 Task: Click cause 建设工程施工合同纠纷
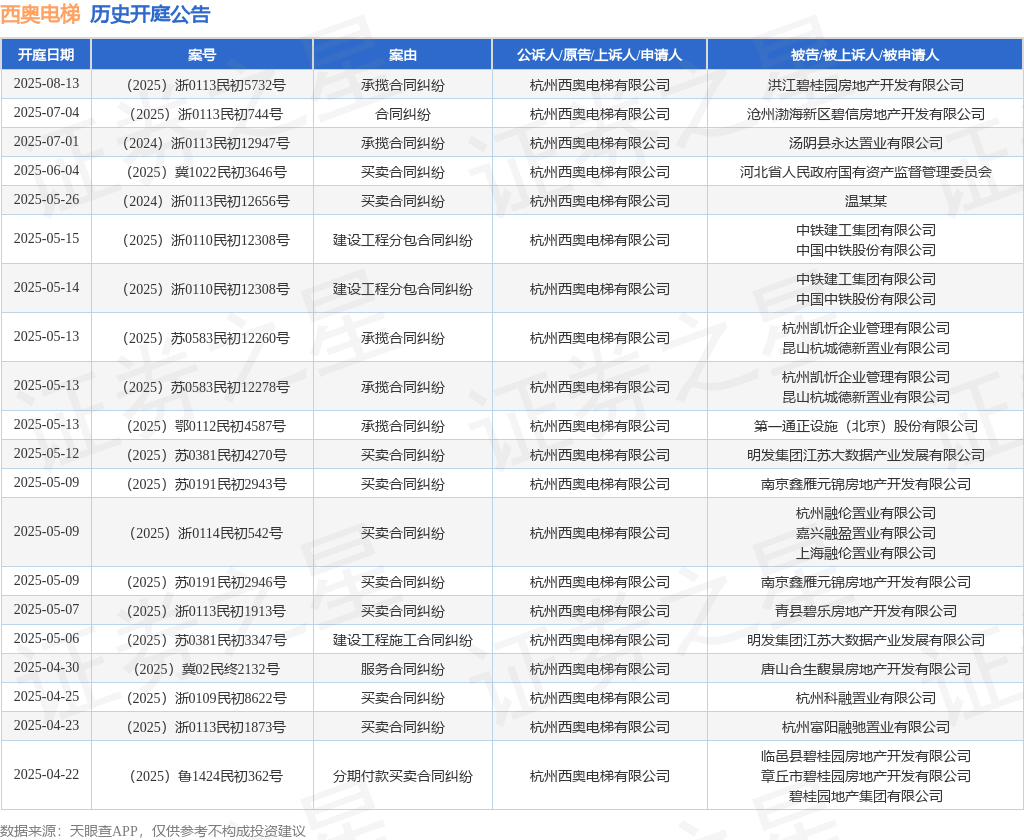402,640
